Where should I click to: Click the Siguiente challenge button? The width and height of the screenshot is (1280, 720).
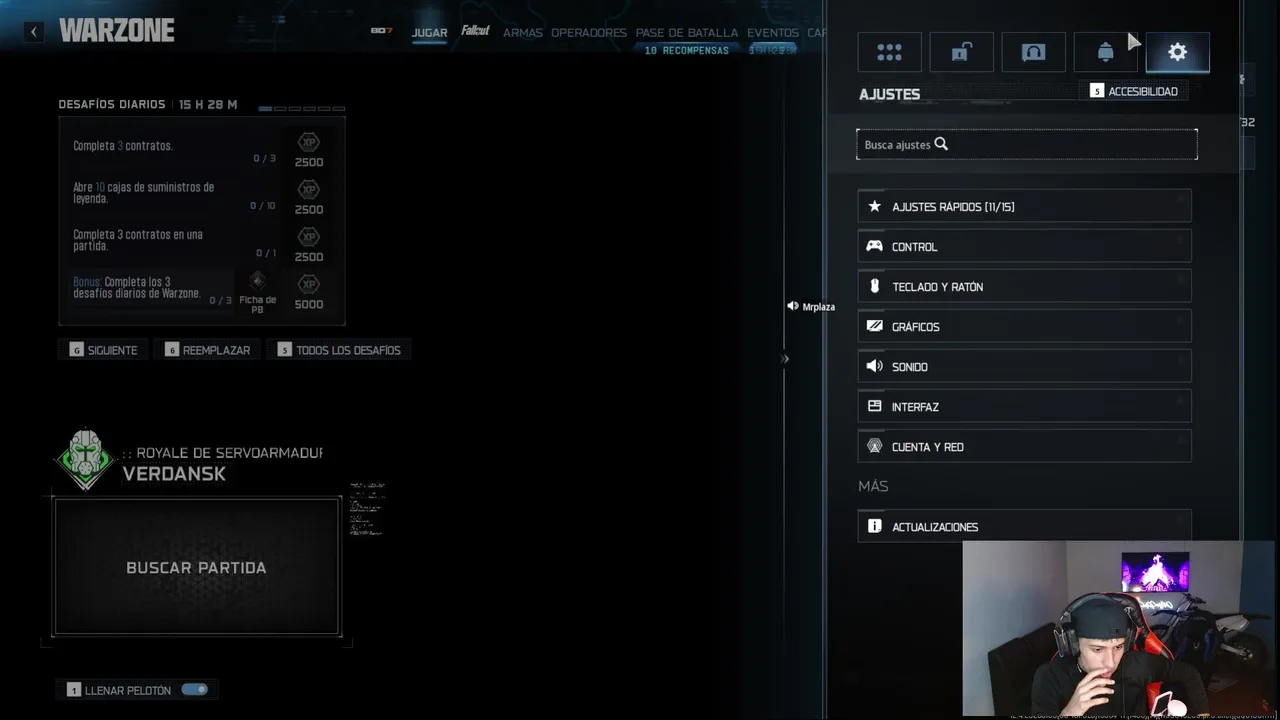(103, 350)
